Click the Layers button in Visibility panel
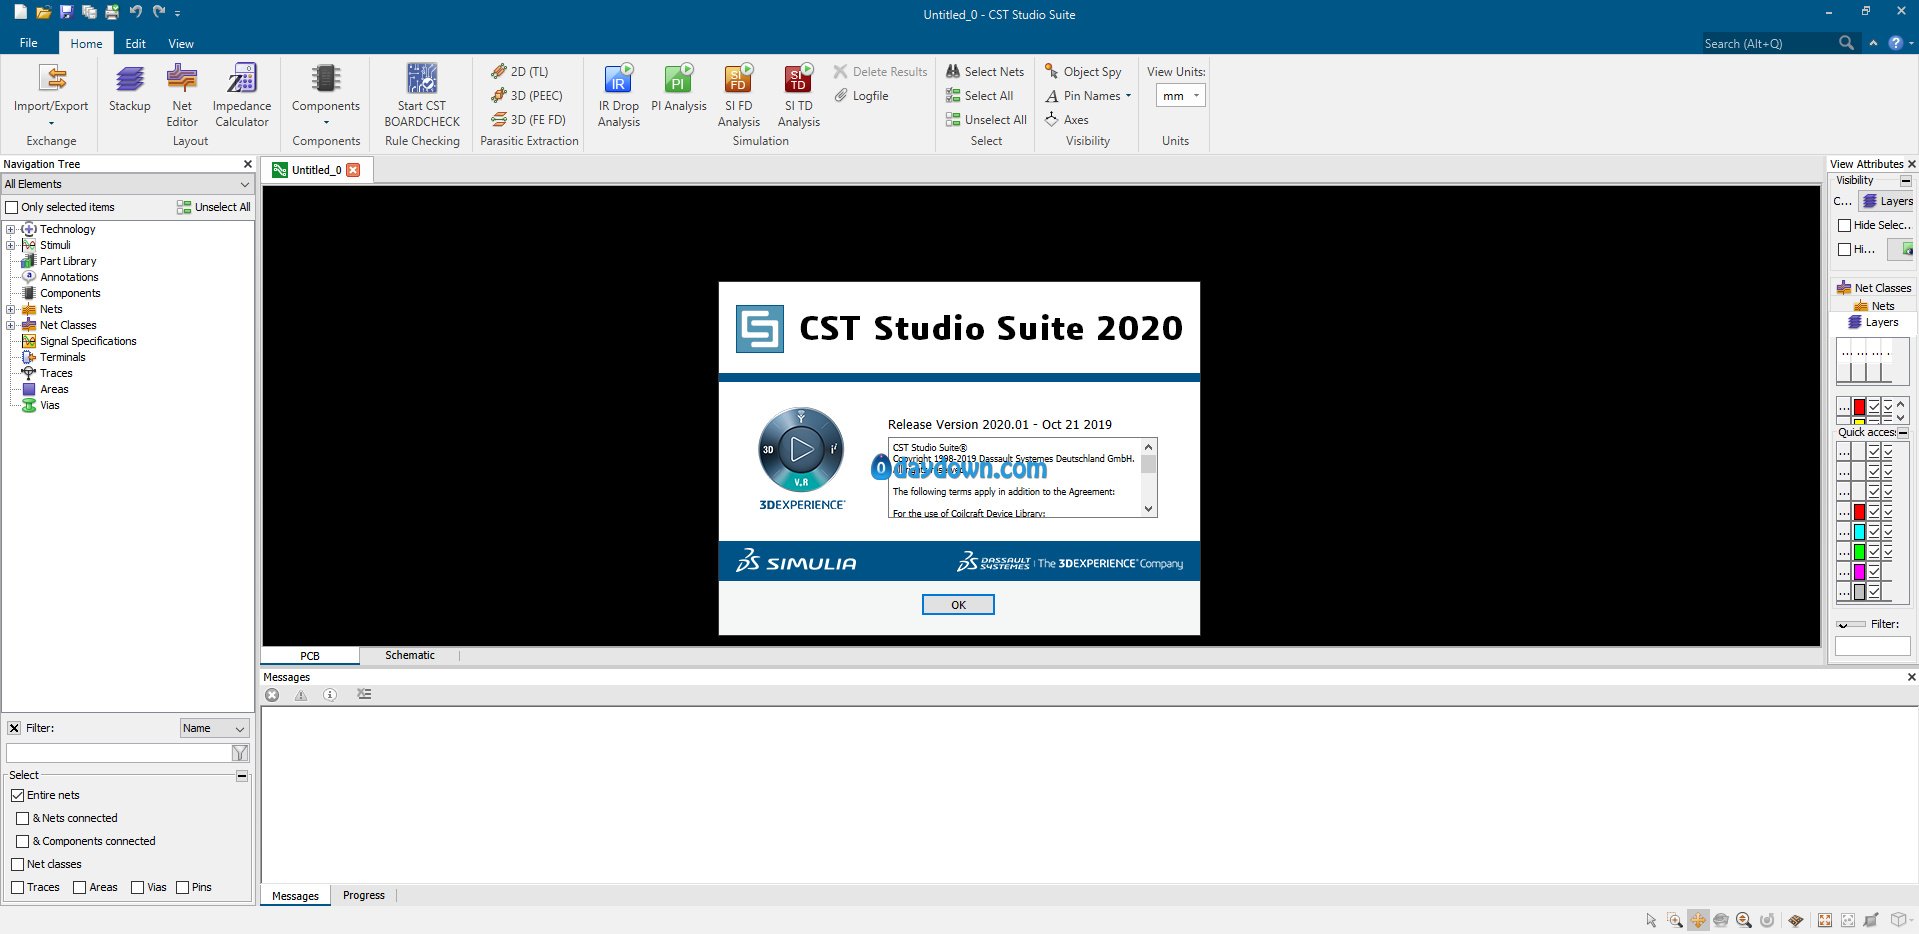 click(x=1888, y=201)
